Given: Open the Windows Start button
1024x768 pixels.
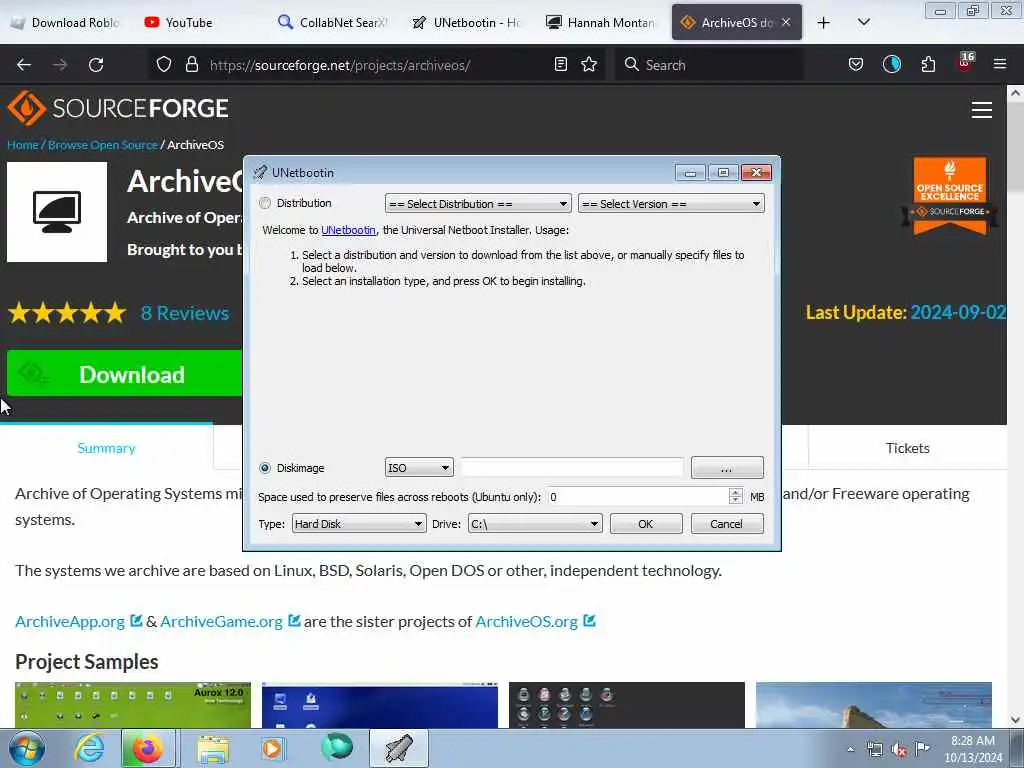Looking at the screenshot, I should pos(26,748).
